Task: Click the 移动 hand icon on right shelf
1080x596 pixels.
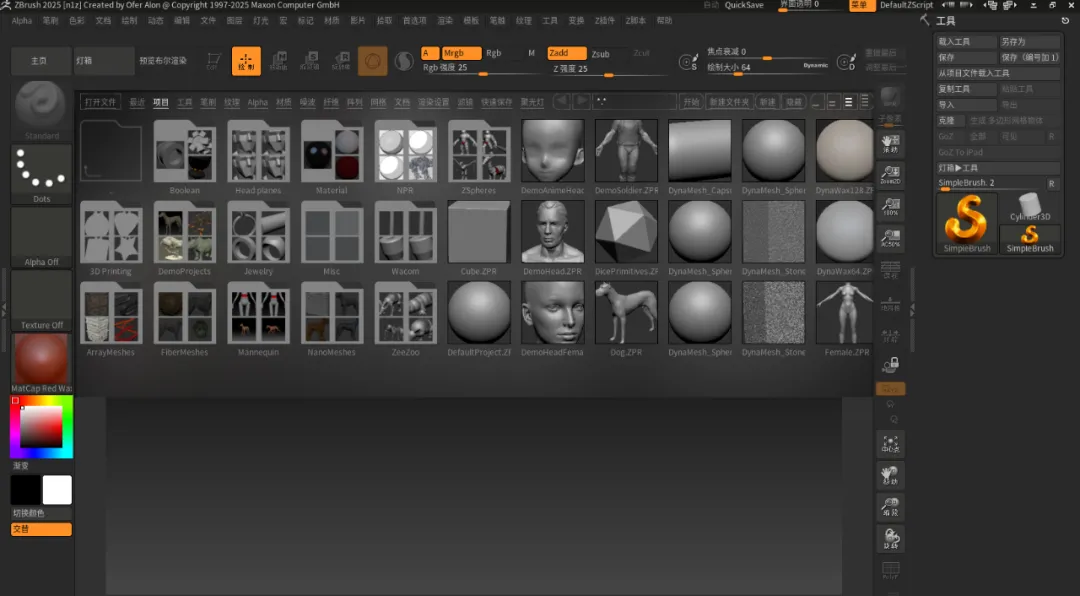Action: pyautogui.click(x=890, y=475)
